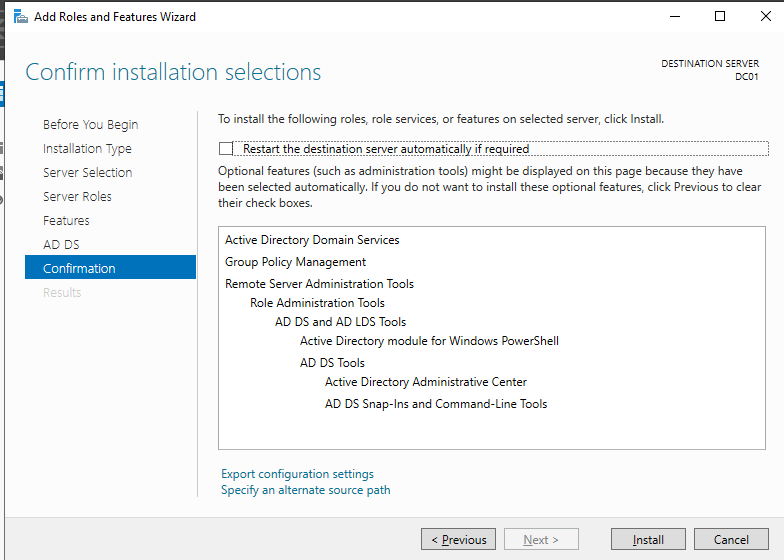The height and width of the screenshot is (560, 784).
Task: Click Remote Server Administration Tools entry
Action: point(320,284)
